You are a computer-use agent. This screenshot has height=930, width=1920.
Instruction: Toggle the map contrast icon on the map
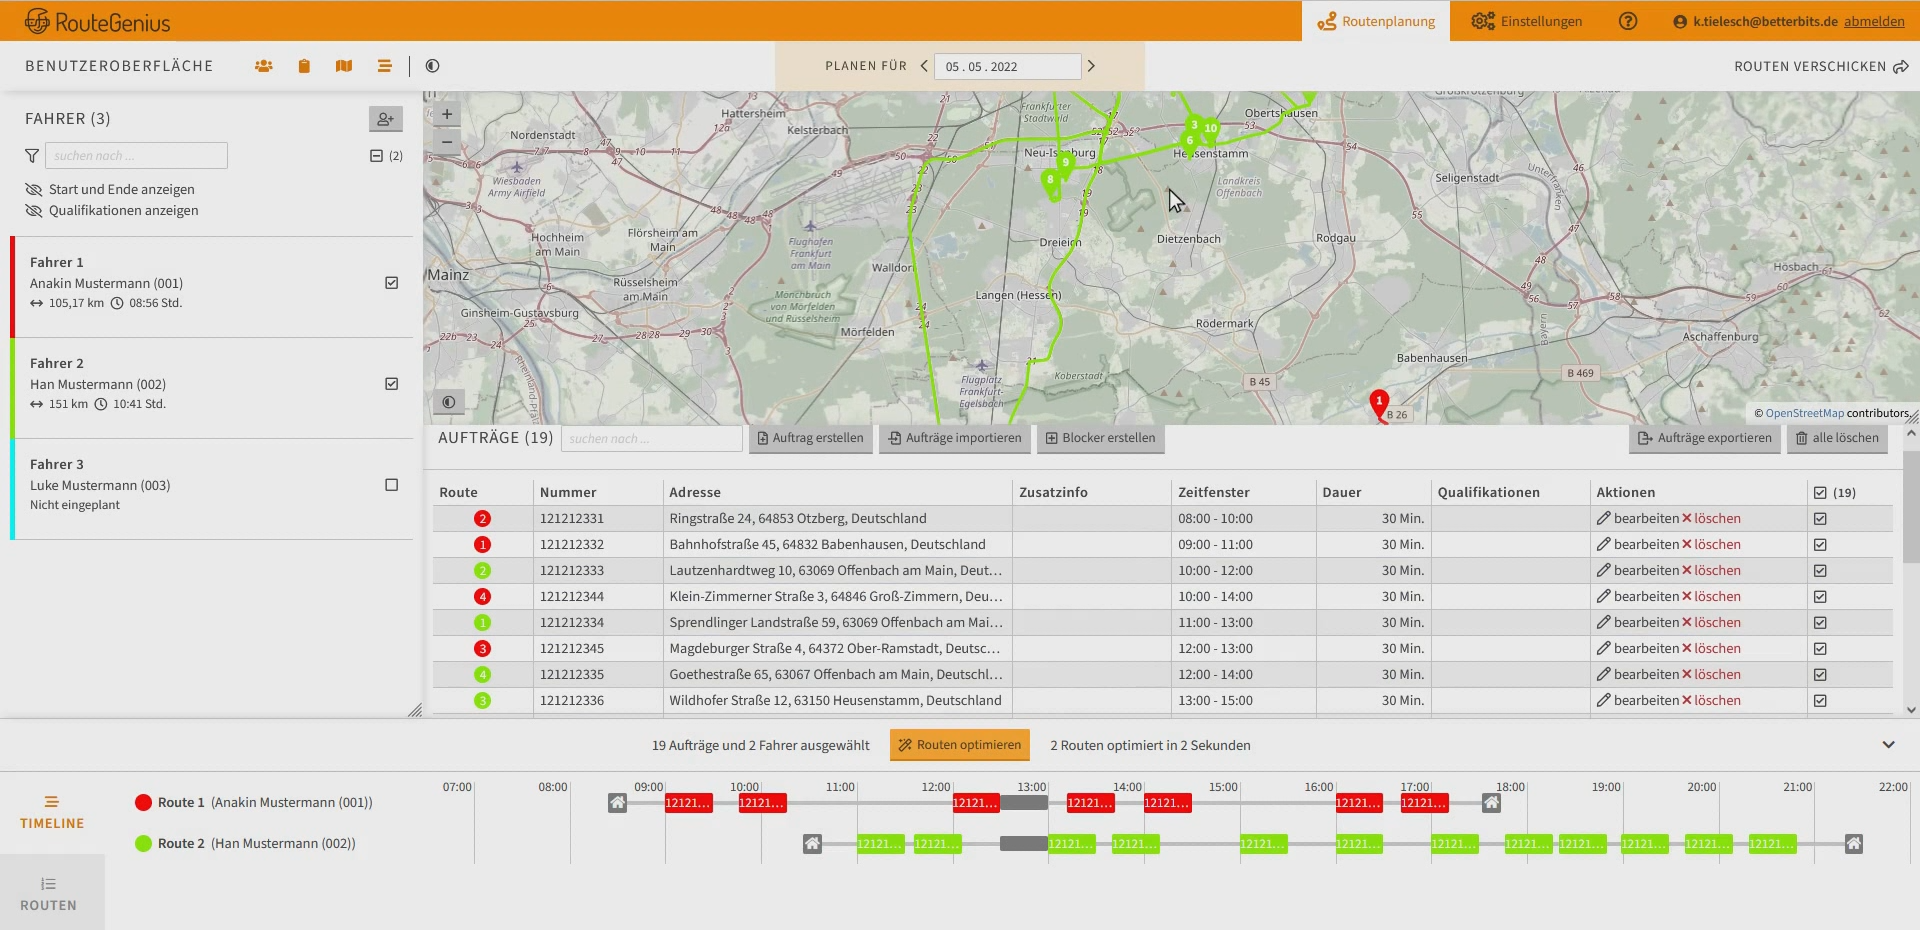[448, 401]
